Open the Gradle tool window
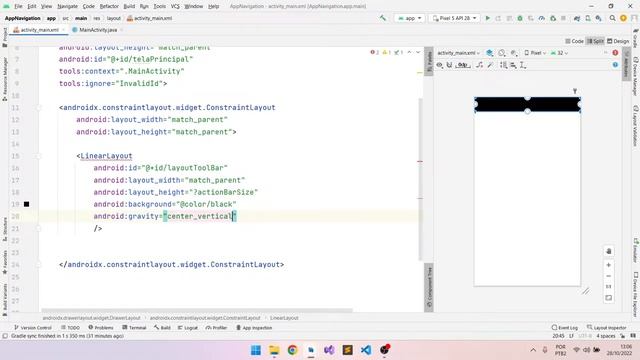Image resolution: width=640 pixels, height=360 pixels. tap(636, 38)
